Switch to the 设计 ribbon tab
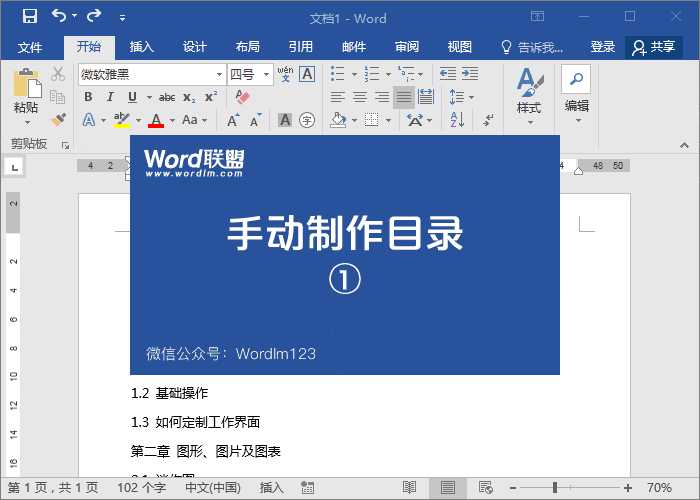The image size is (700, 500). point(195,47)
